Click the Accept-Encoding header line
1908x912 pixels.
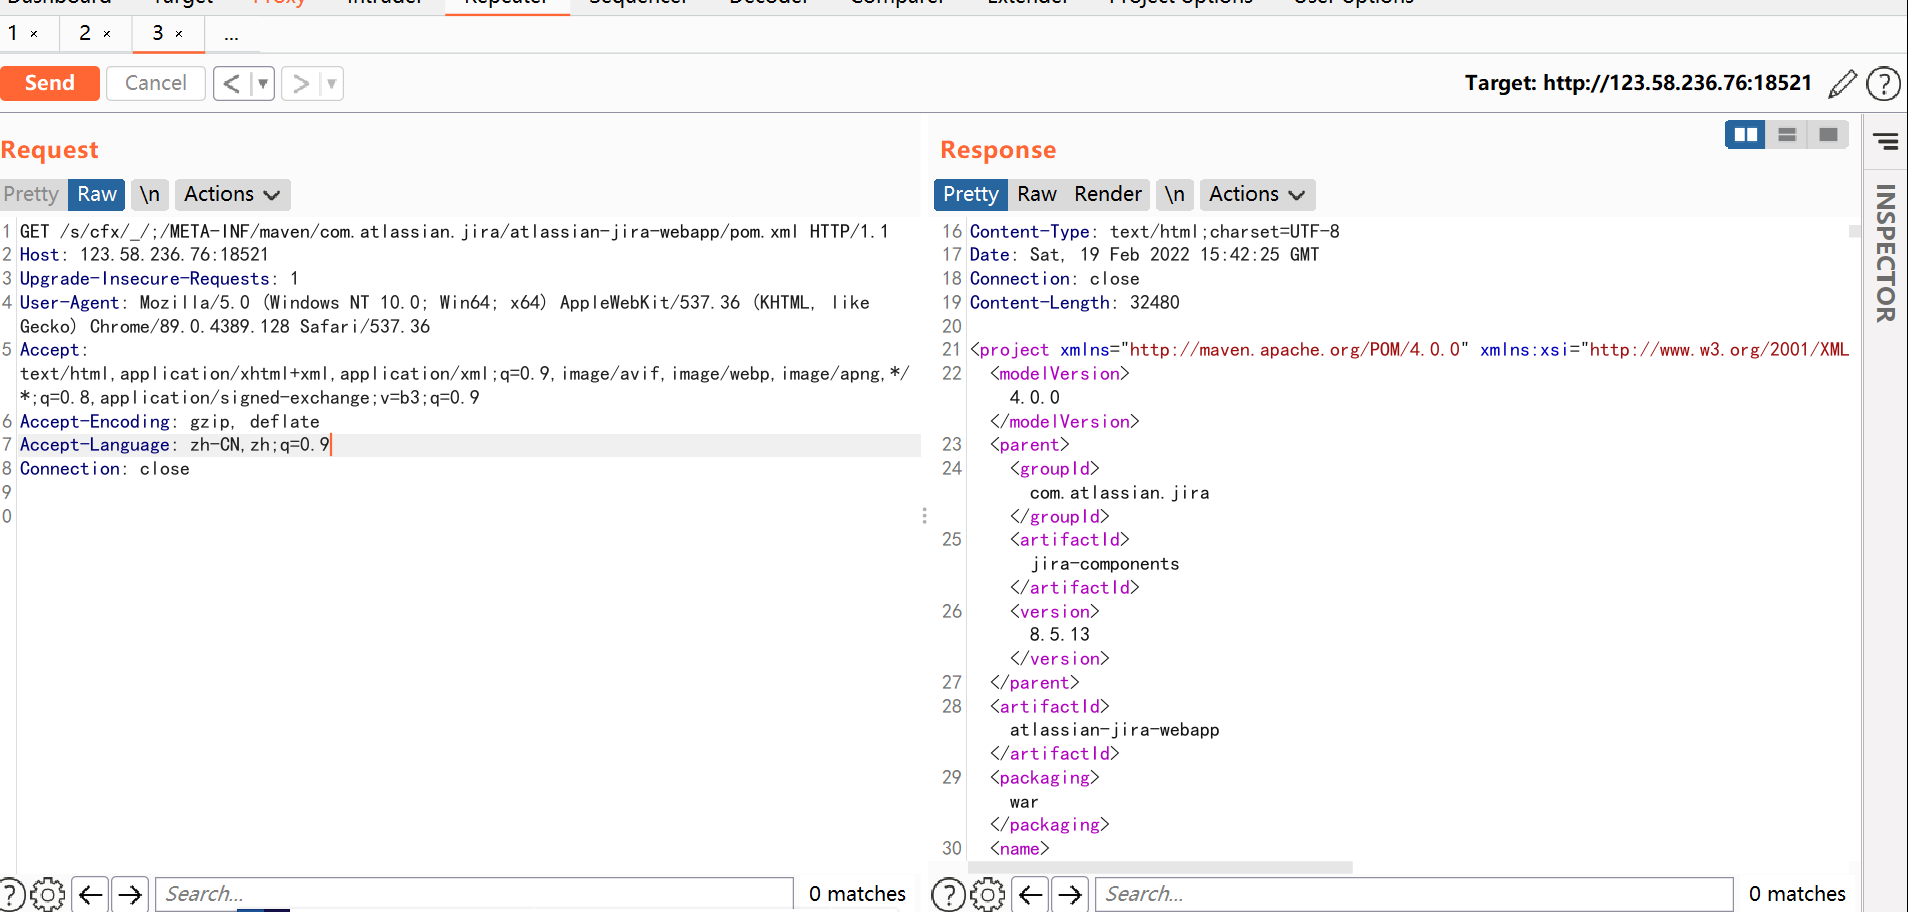170,422
